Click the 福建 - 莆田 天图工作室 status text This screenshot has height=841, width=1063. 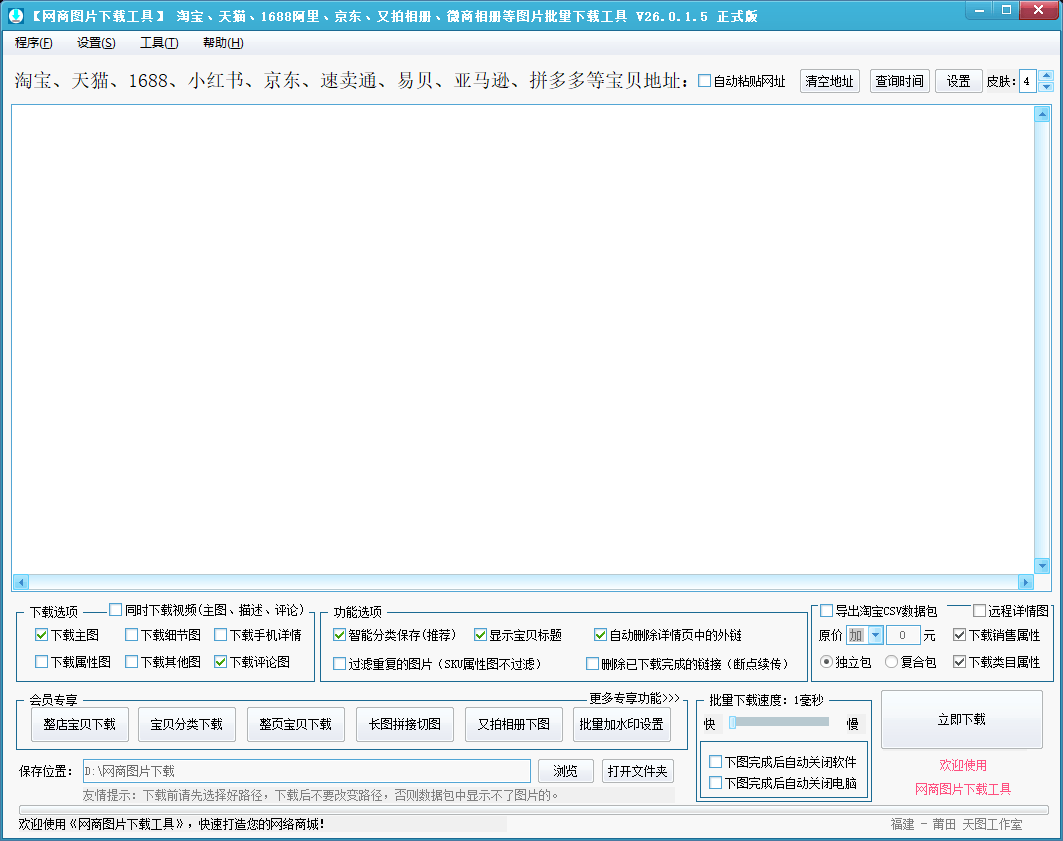click(956, 824)
